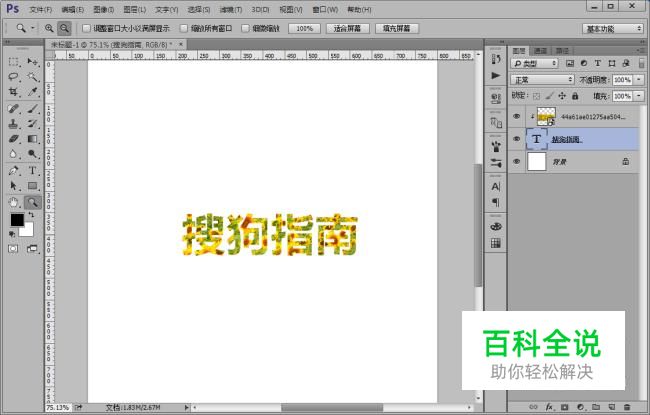Hide the text layer visibility eye
This screenshot has width=650, height=415.
pos(516,139)
